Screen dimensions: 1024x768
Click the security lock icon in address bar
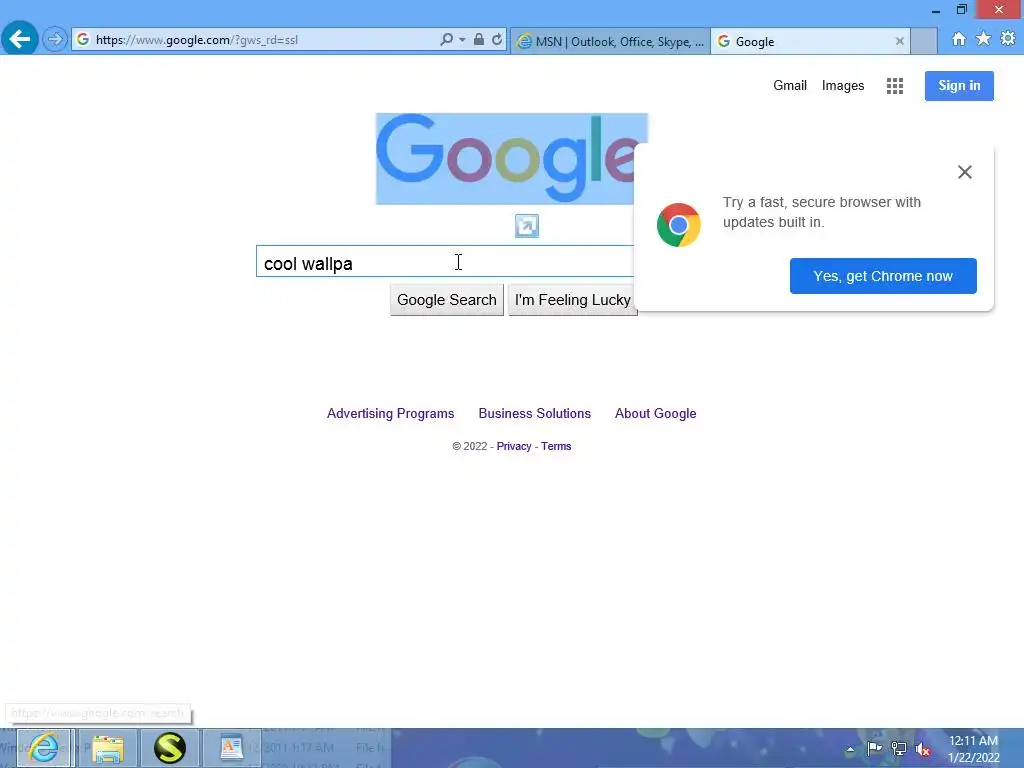click(479, 39)
